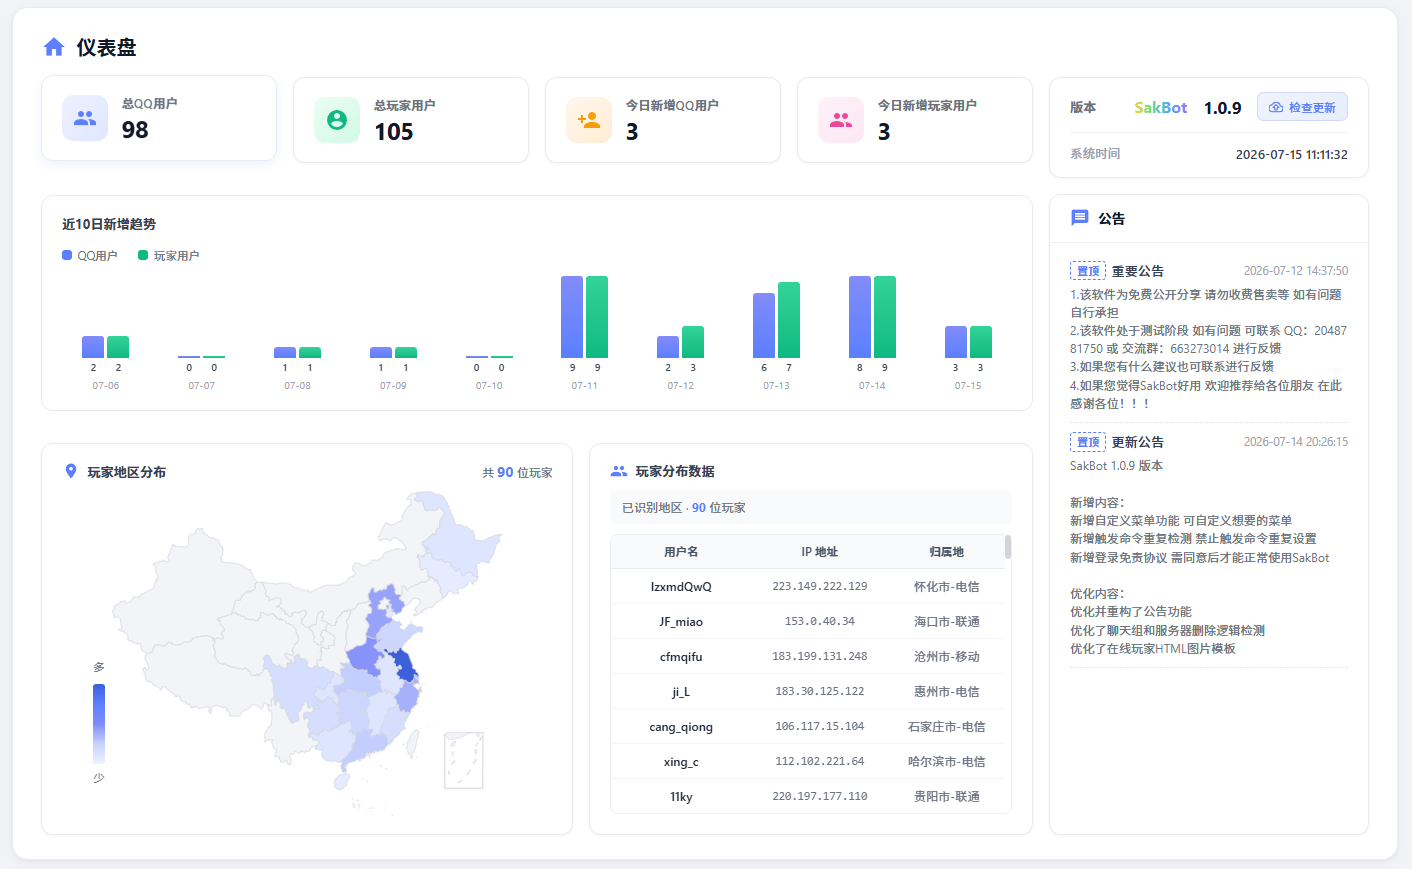
Task: Click the 置顶 tag on 重要公告
Action: tap(1088, 271)
